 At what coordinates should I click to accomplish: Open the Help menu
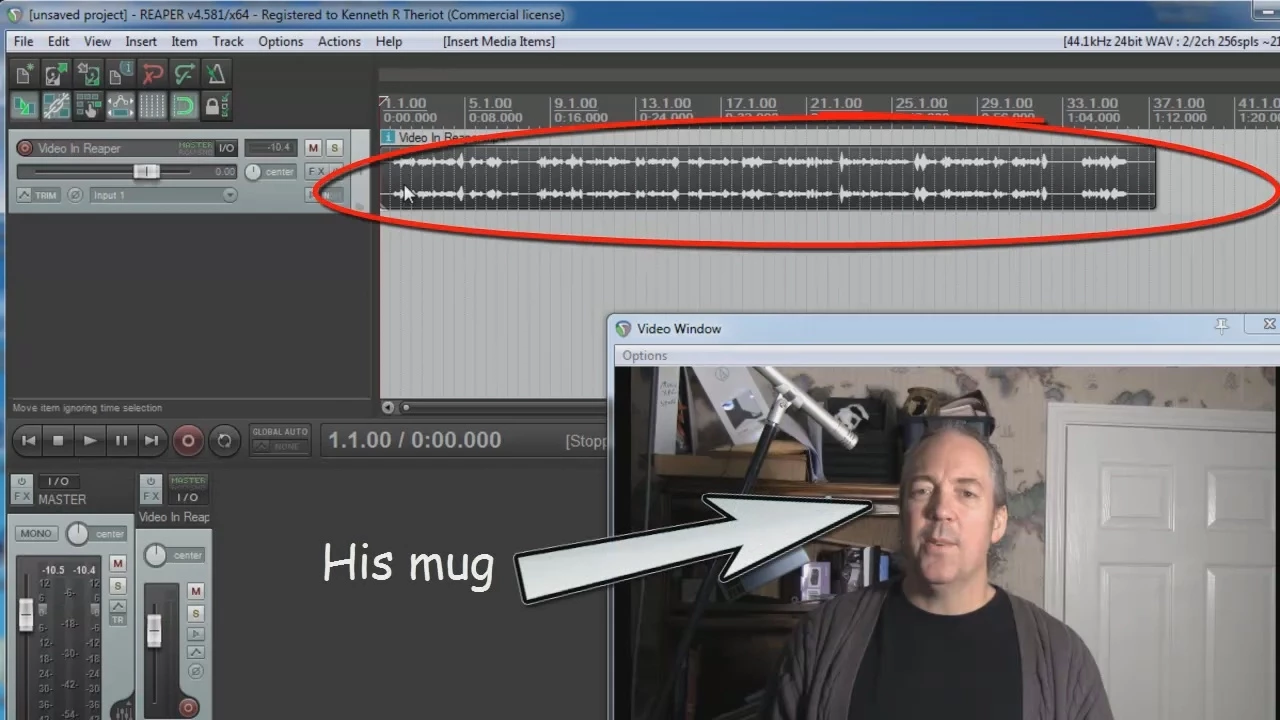tap(389, 41)
